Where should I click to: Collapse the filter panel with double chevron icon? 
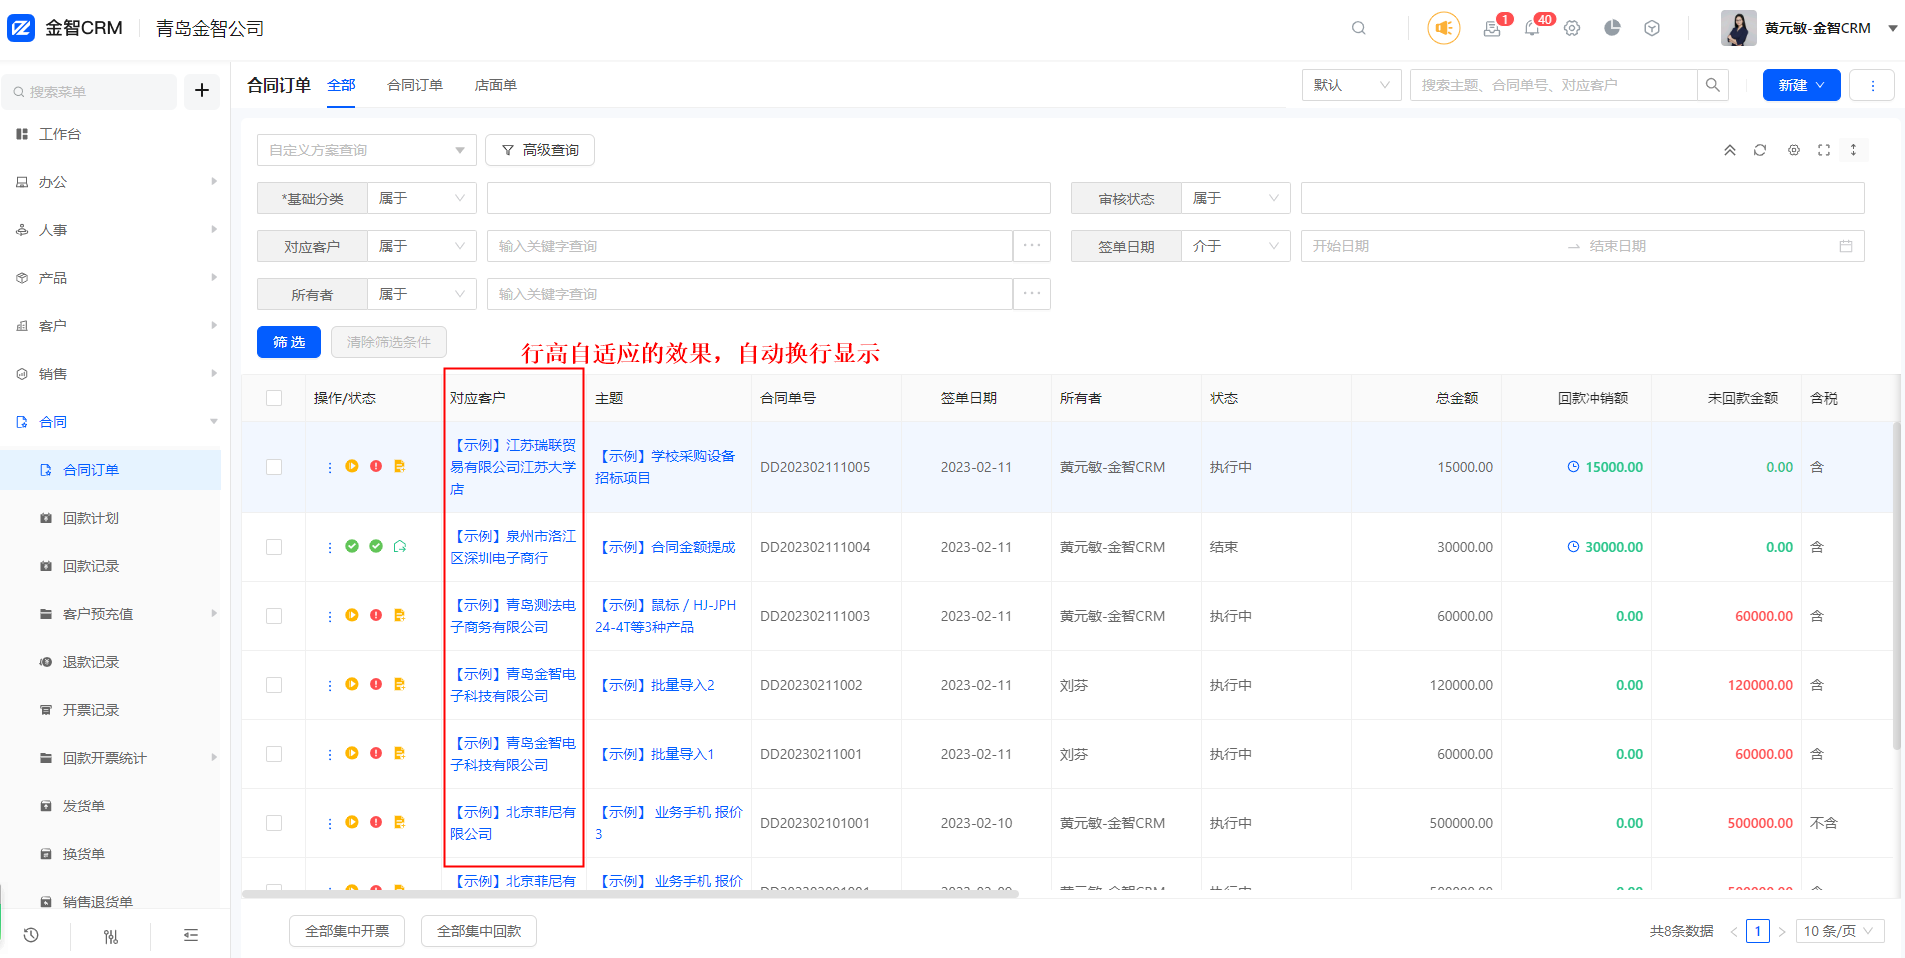click(1729, 150)
